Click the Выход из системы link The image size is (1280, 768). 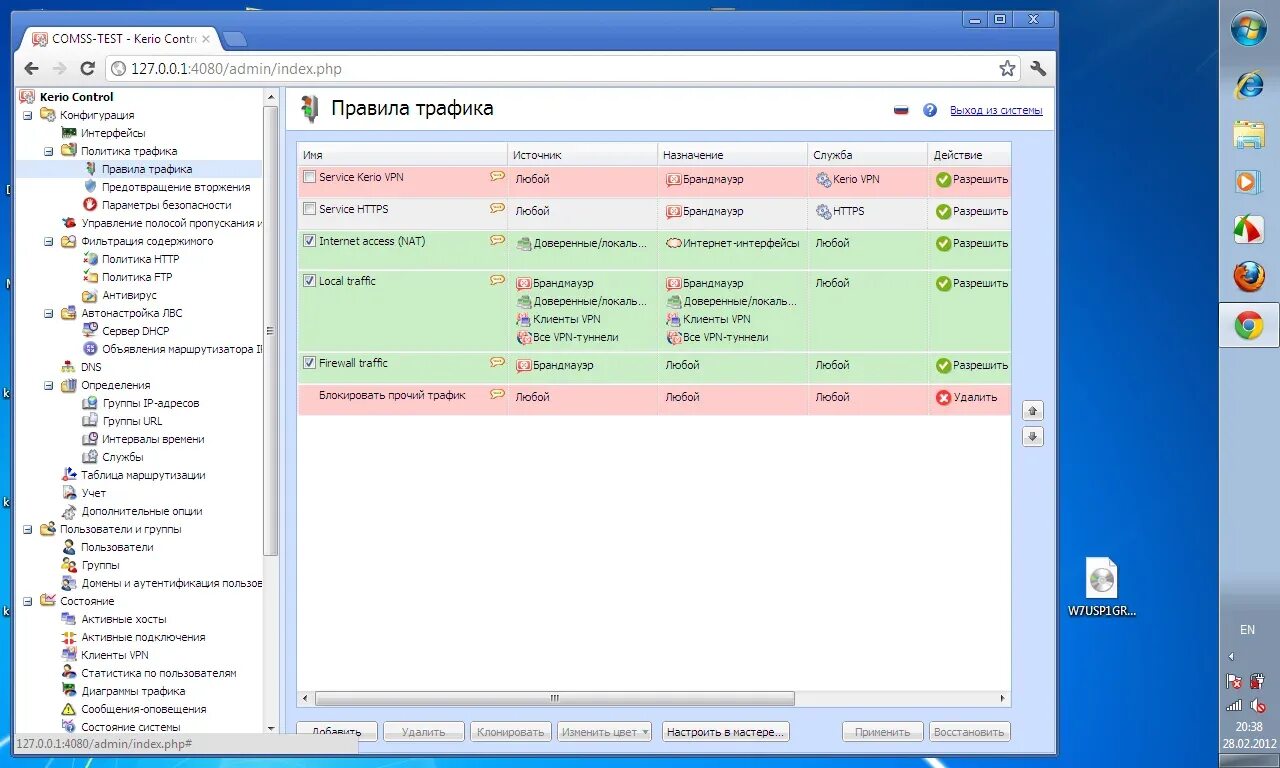[x=996, y=110]
